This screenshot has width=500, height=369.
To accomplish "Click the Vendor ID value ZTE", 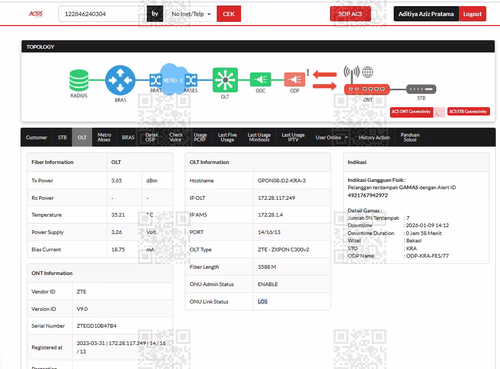I will (x=81, y=292).
